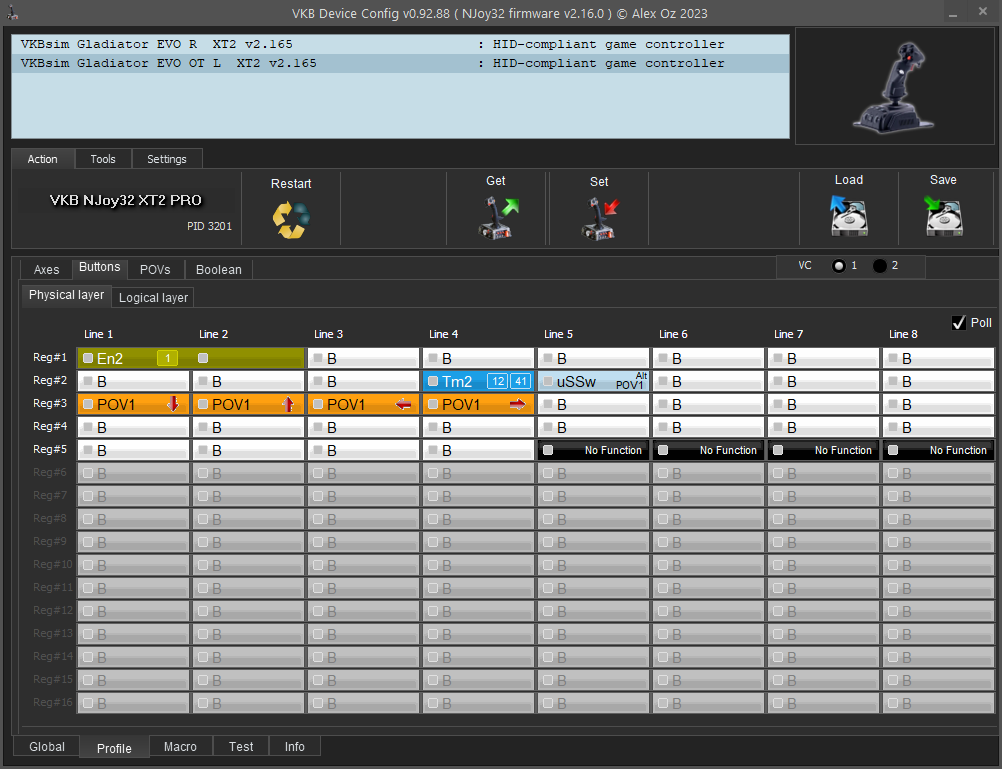Click the B cell at Reg#1 Line 3
The image size is (1002, 769).
click(x=364, y=359)
